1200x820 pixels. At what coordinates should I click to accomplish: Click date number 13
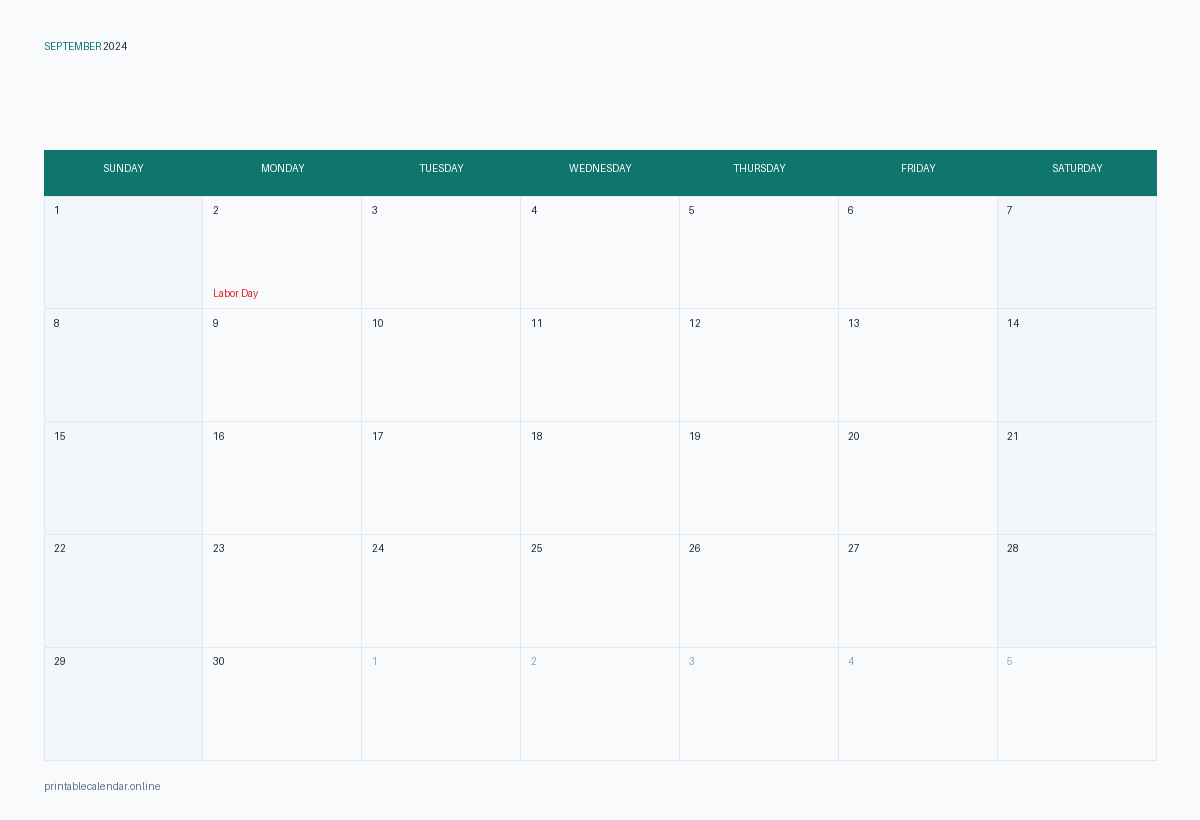pyautogui.click(x=854, y=323)
